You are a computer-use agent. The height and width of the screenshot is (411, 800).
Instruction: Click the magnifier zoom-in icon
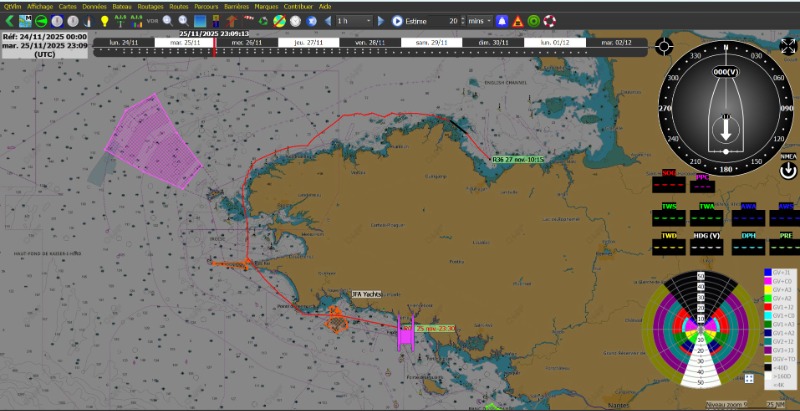pyautogui.click(x=167, y=20)
